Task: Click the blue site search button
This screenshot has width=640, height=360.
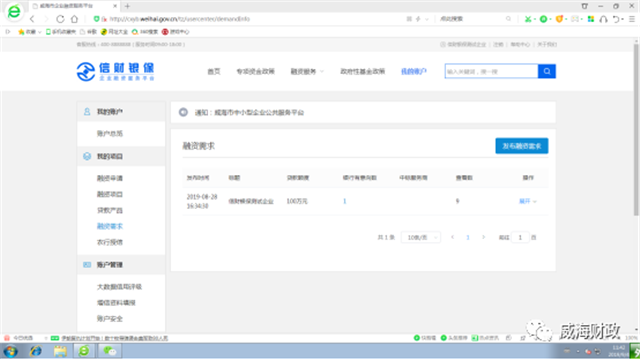Action: point(547,71)
